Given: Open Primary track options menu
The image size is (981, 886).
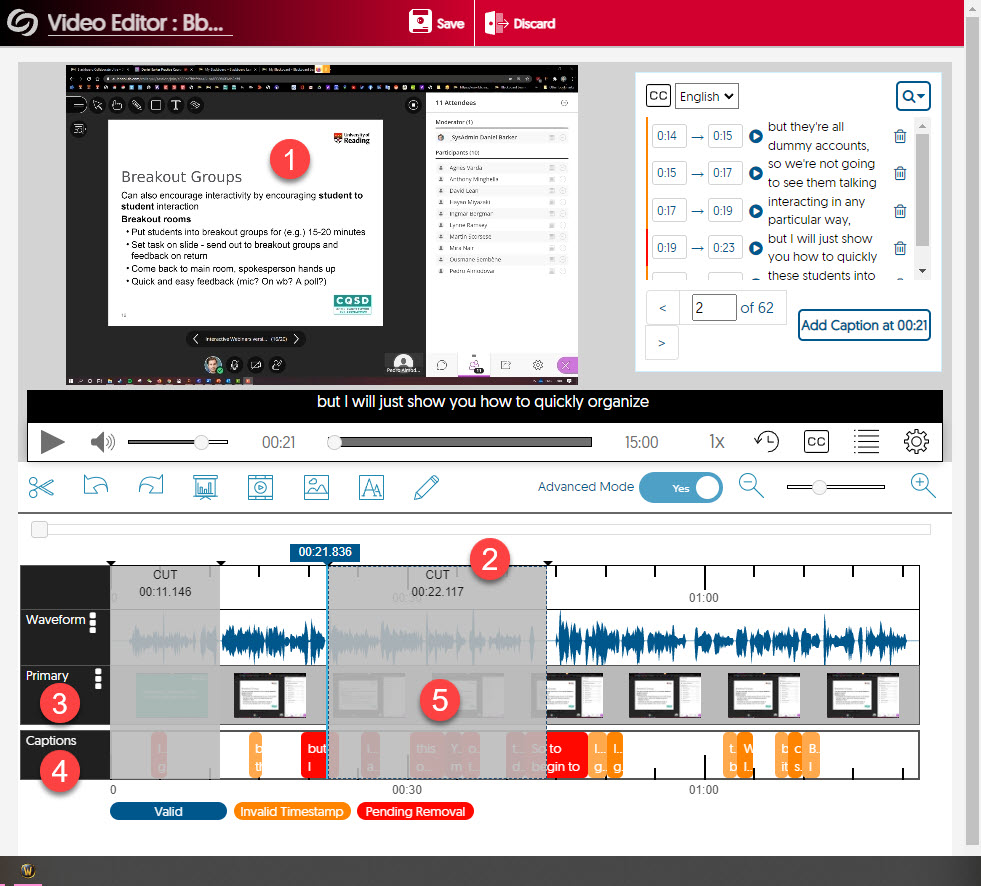Looking at the screenshot, I should 98,678.
